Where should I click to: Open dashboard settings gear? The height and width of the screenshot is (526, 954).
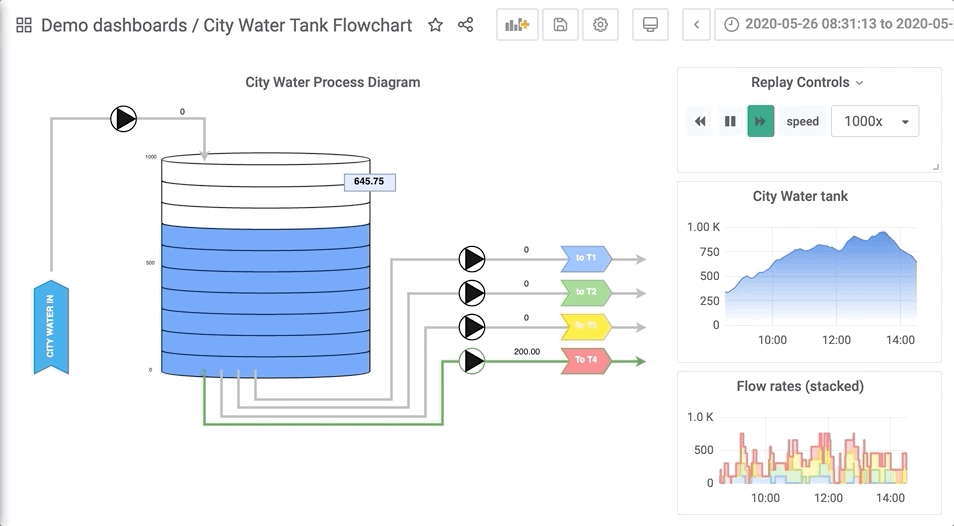(601, 25)
